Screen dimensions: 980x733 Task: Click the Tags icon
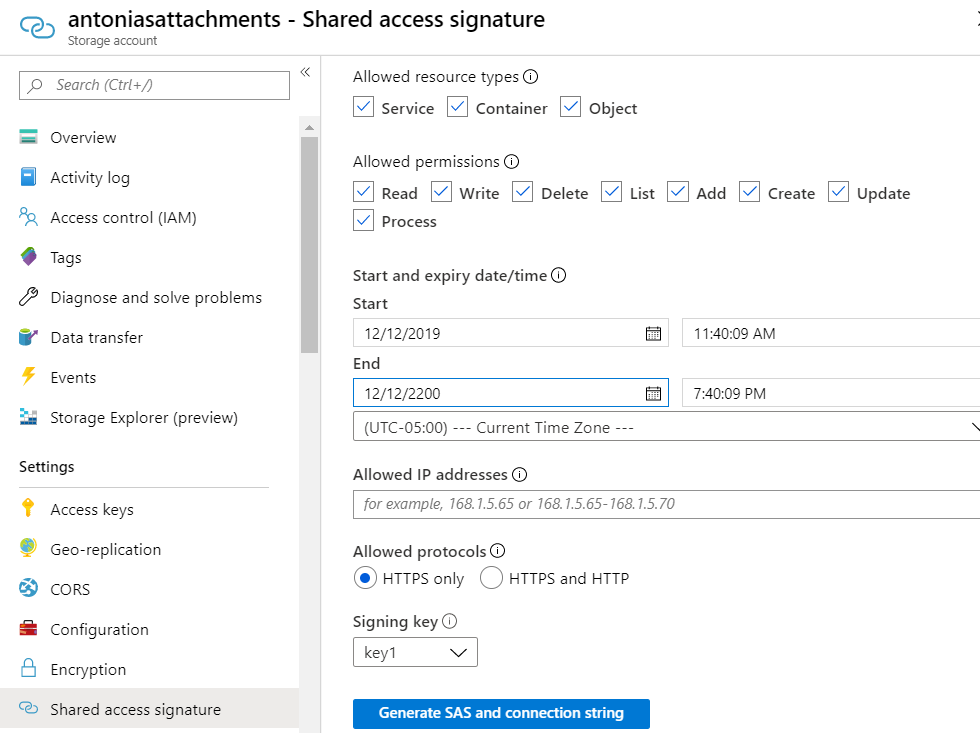29,256
